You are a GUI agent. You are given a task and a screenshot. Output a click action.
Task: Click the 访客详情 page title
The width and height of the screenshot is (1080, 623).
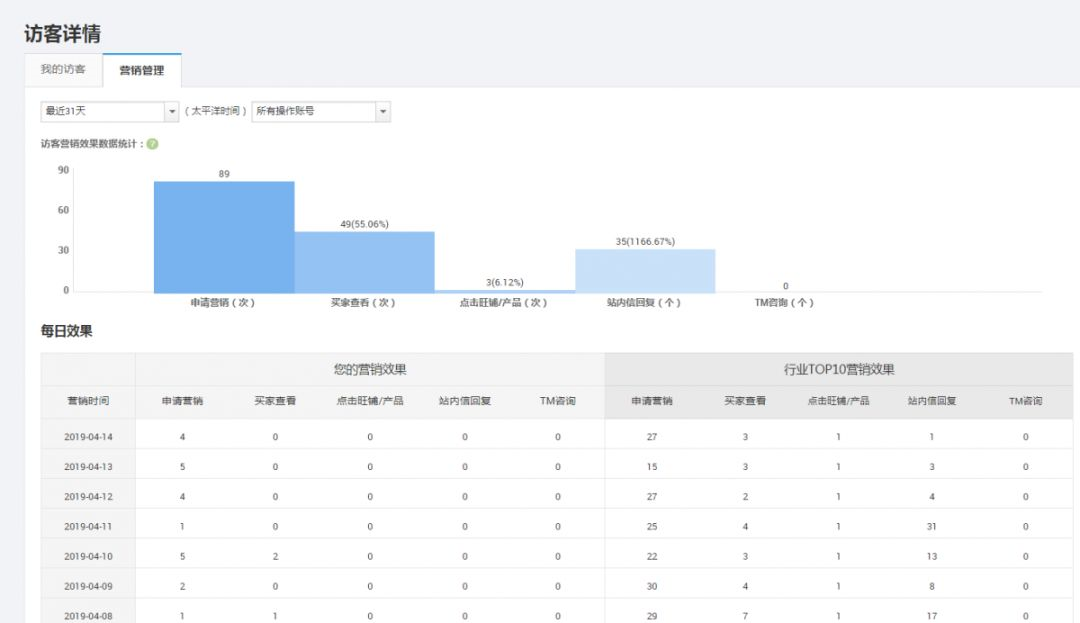[62, 34]
